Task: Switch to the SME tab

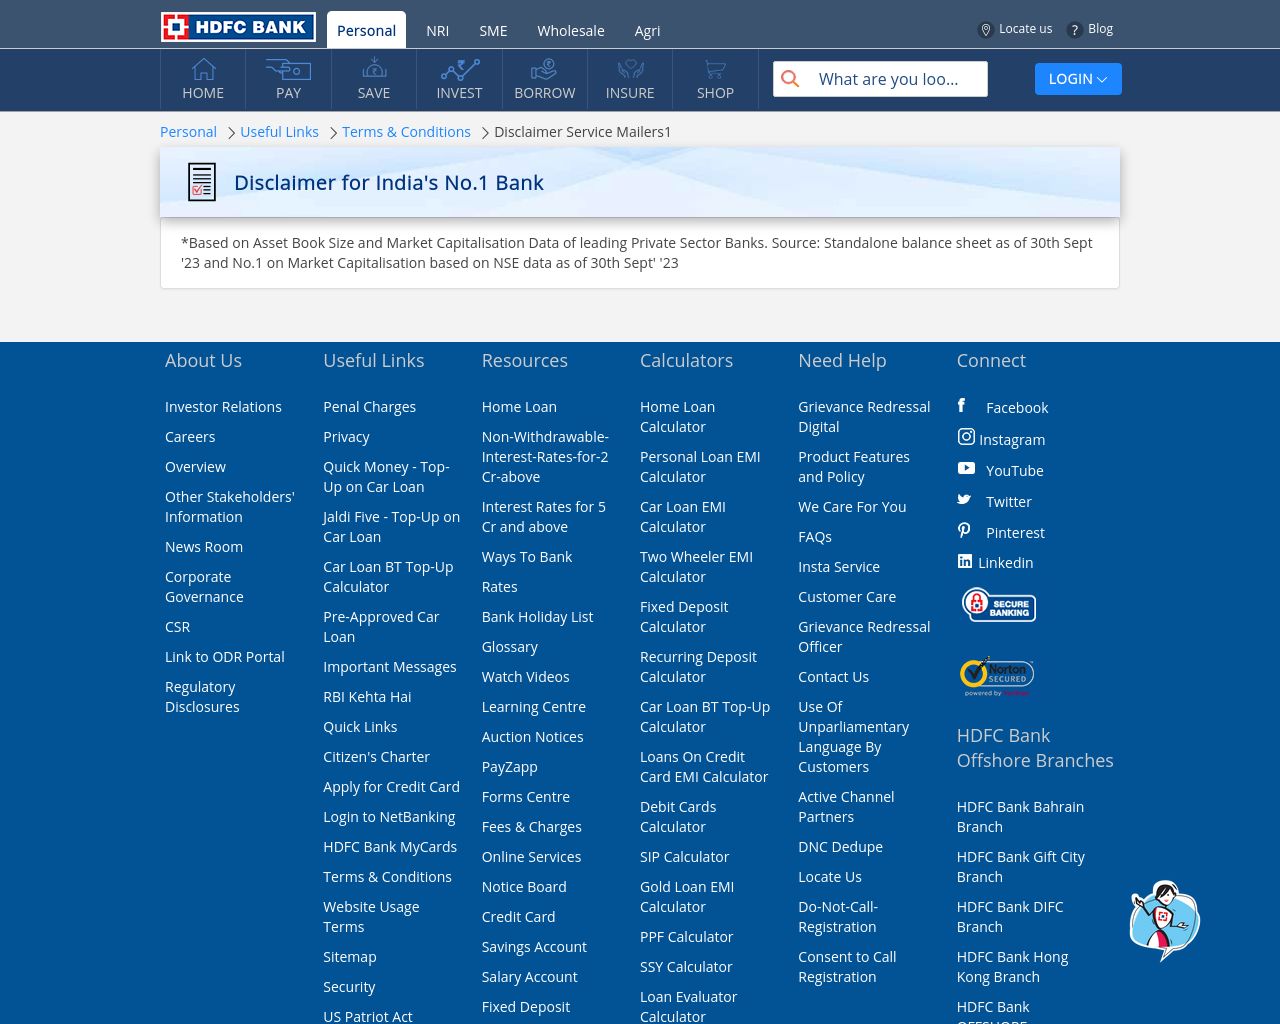Action: [493, 31]
